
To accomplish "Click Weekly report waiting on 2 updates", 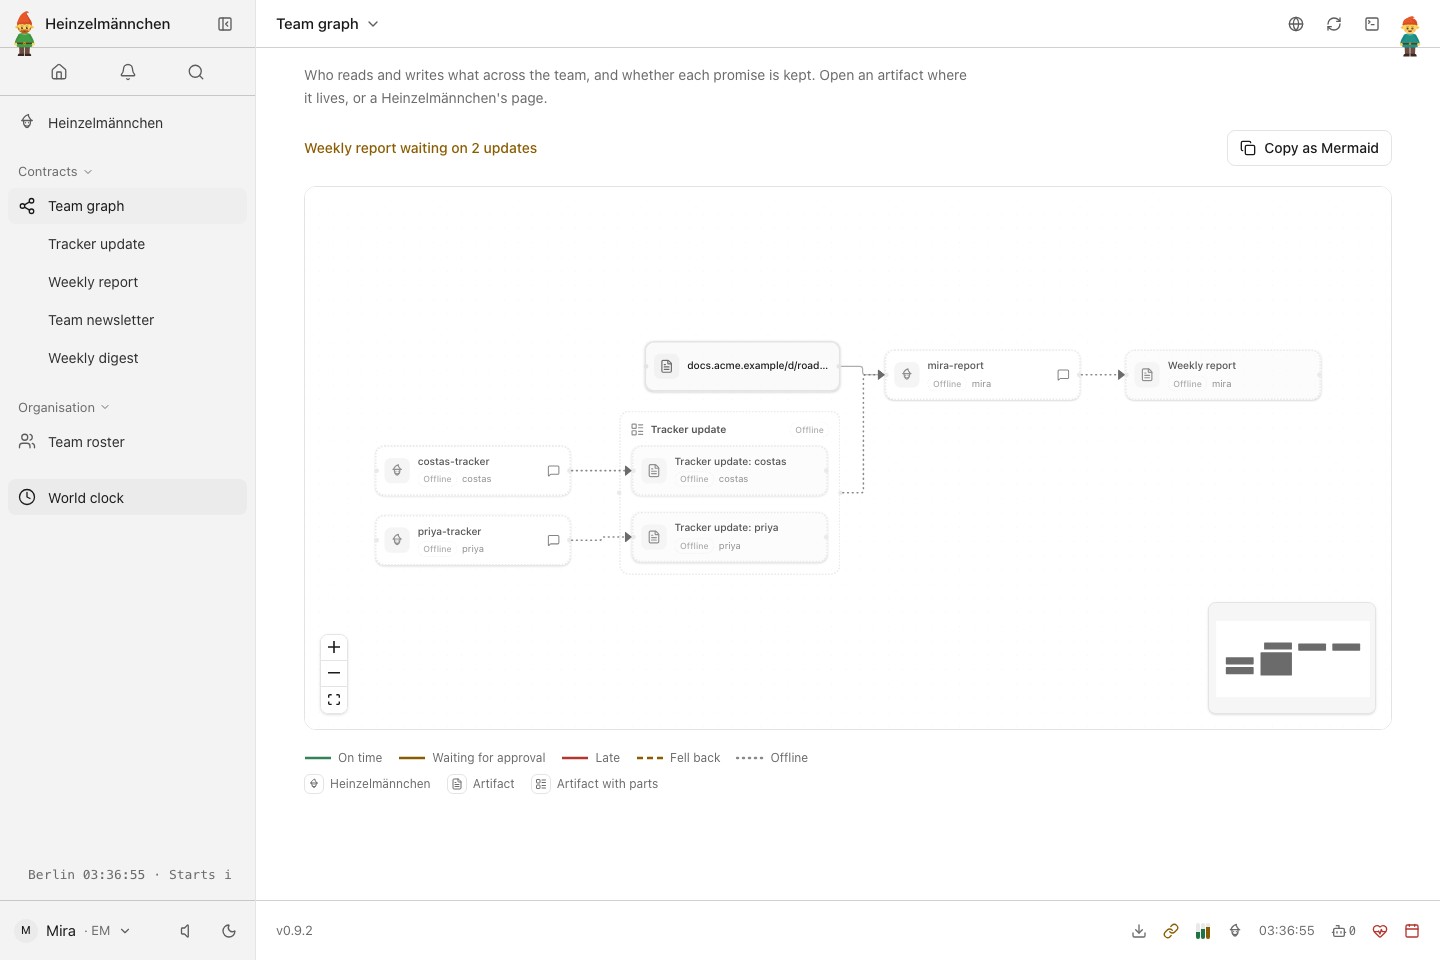I will [x=420, y=148].
